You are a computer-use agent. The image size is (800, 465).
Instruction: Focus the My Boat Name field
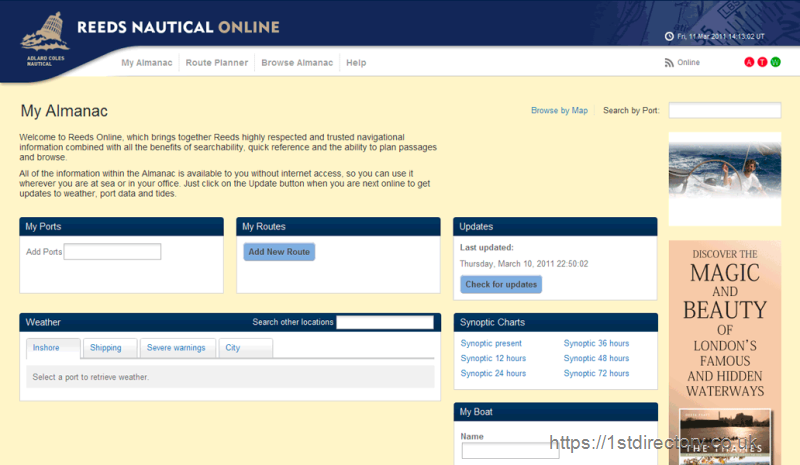coord(510,451)
